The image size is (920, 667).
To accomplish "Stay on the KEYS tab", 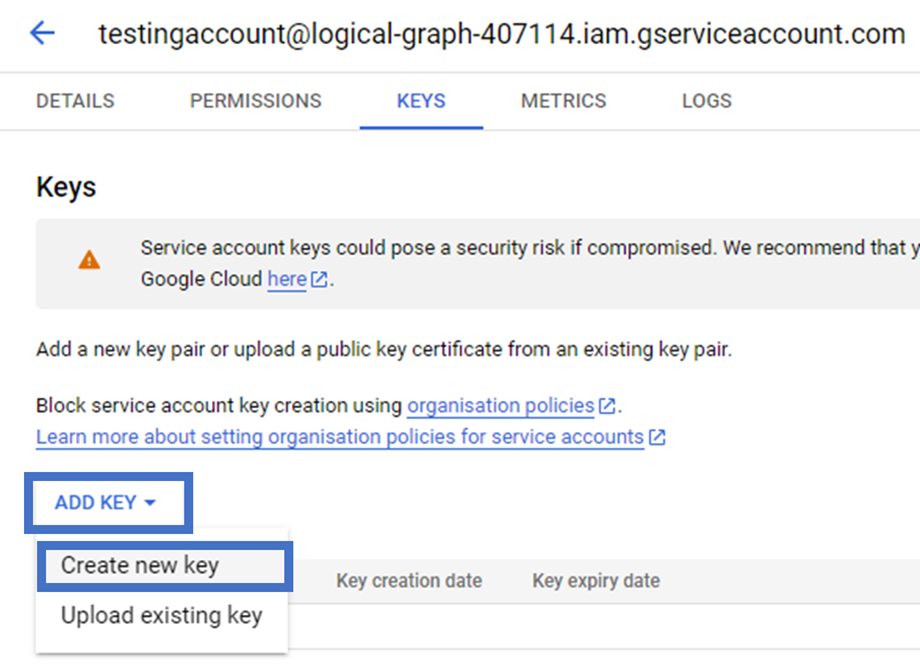I will pos(420,100).
